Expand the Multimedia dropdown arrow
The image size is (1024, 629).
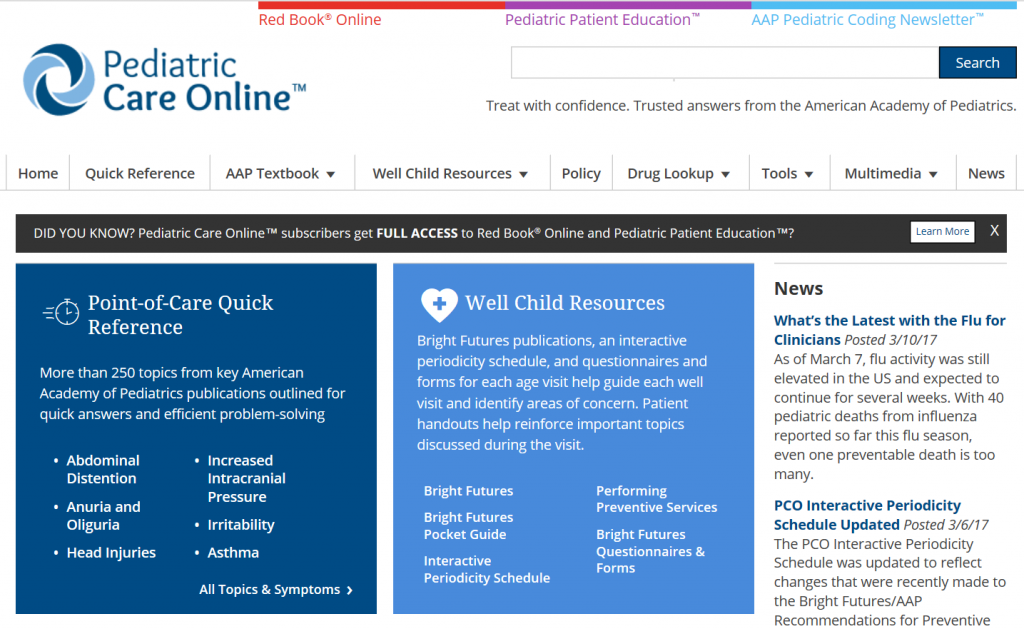[x=933, y=174]
